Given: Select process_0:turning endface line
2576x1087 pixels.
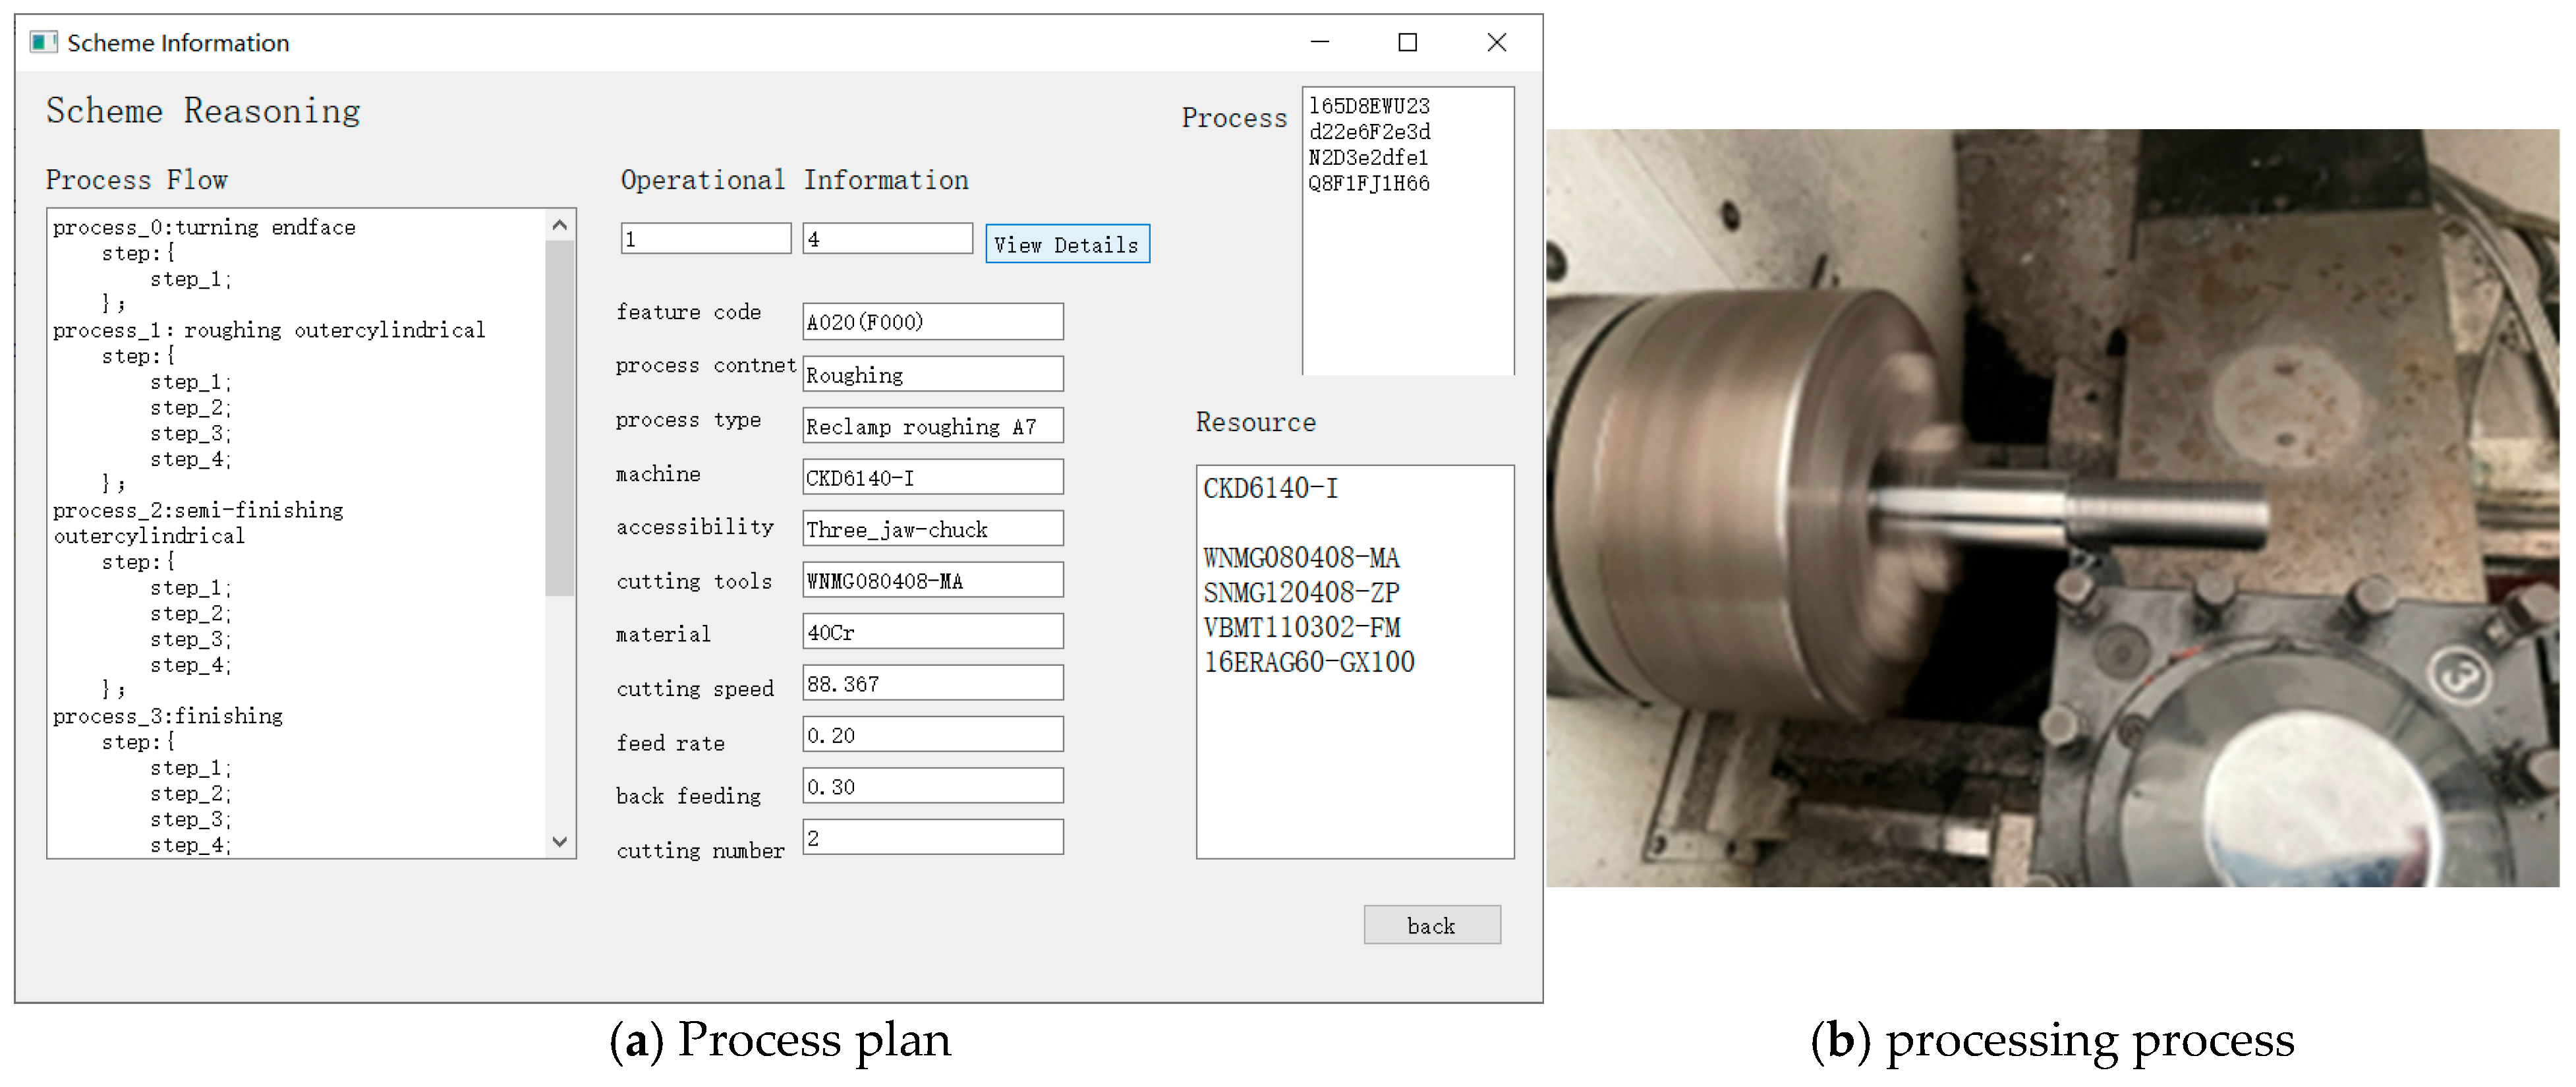Looking at the screenshot, I should point(204,227).
